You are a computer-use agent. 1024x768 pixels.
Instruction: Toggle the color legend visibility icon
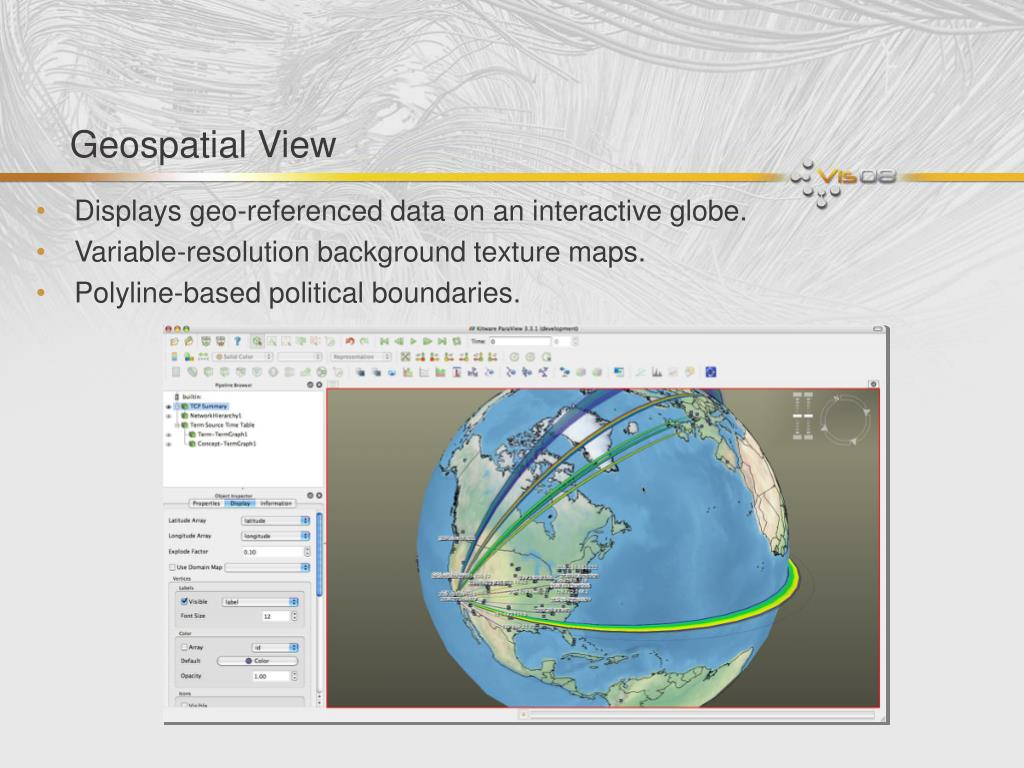coord(174,357)
